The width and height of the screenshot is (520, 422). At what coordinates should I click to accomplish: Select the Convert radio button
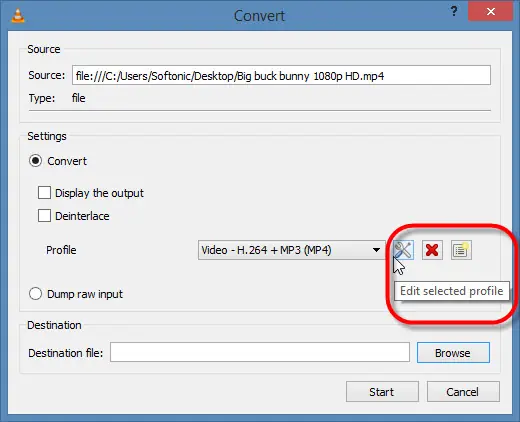pos(35,161)
